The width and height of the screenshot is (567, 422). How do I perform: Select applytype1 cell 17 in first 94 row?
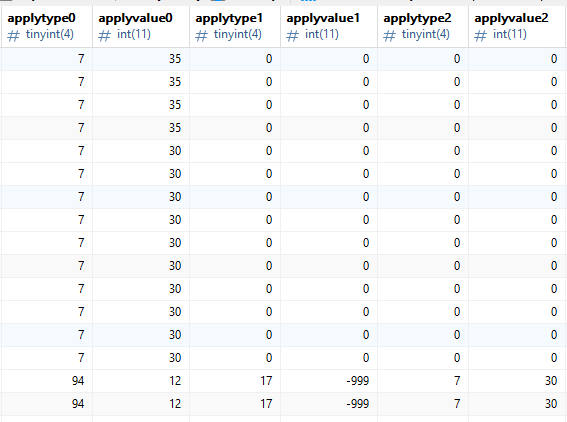click(x=235, y=381)
